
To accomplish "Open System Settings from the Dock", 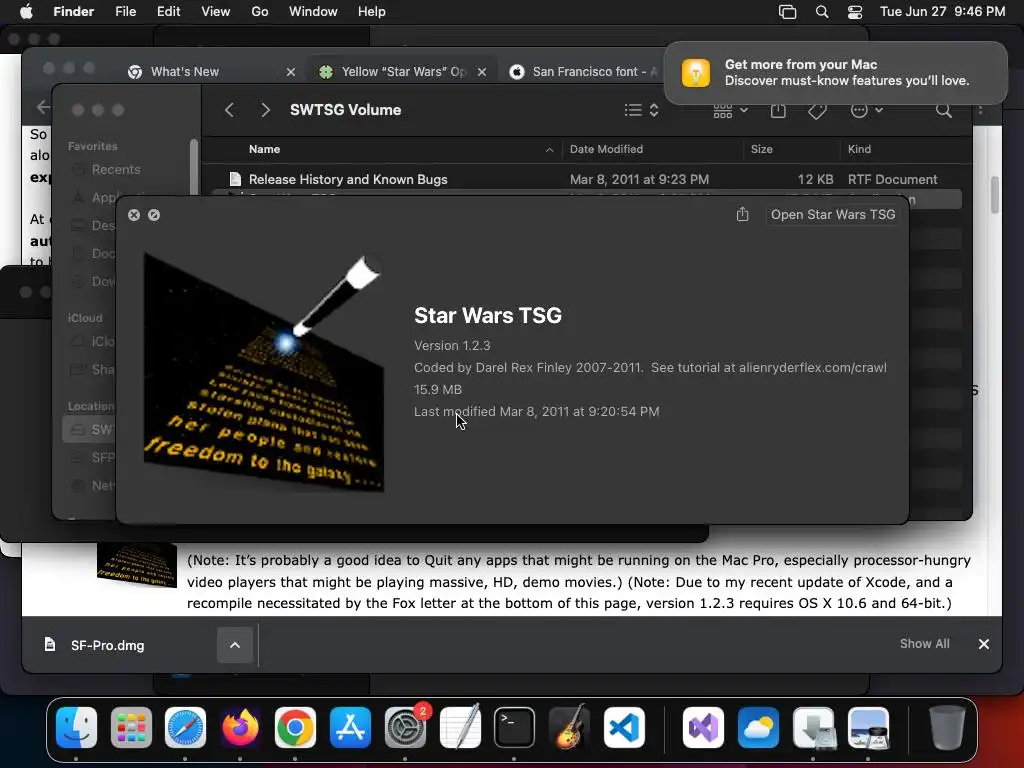I will (405, 728).
